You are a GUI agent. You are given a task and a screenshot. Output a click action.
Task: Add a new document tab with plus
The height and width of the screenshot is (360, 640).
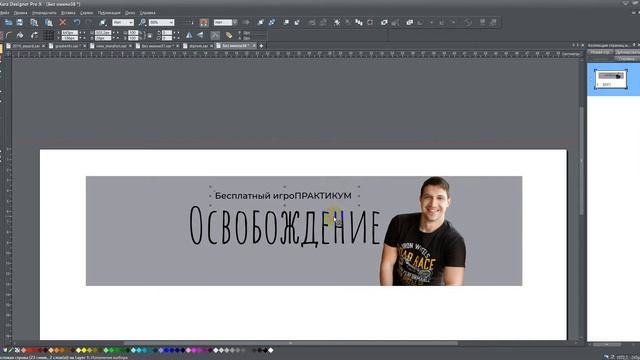[x=261, y=46]
